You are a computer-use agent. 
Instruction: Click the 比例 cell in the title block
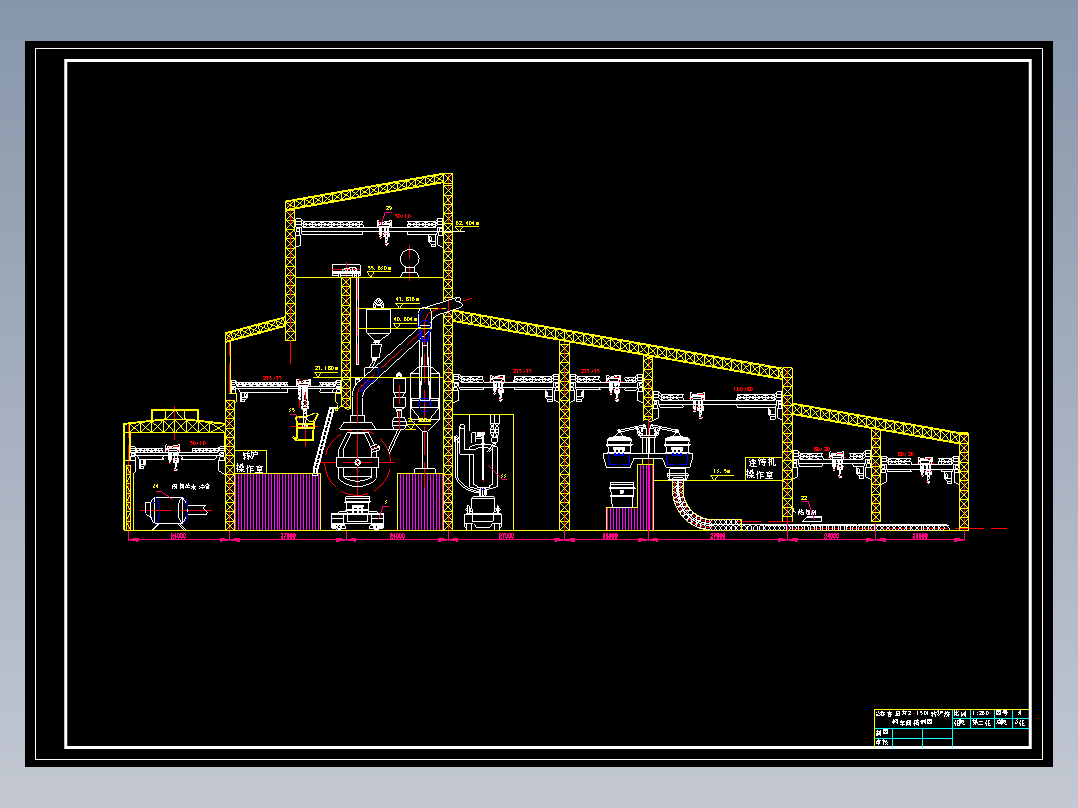960,714
